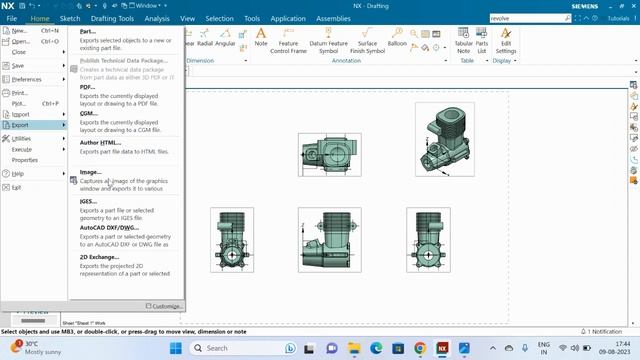Viewport: 640px width, 360px height.
Task: Launch Google Chrome from the taskbar
Action: click(420, 348)
